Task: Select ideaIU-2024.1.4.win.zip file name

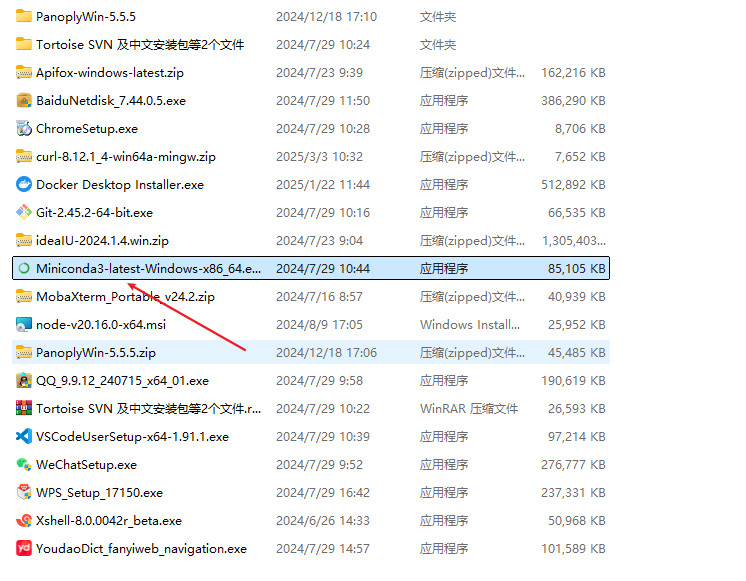Action: (102, 241)
